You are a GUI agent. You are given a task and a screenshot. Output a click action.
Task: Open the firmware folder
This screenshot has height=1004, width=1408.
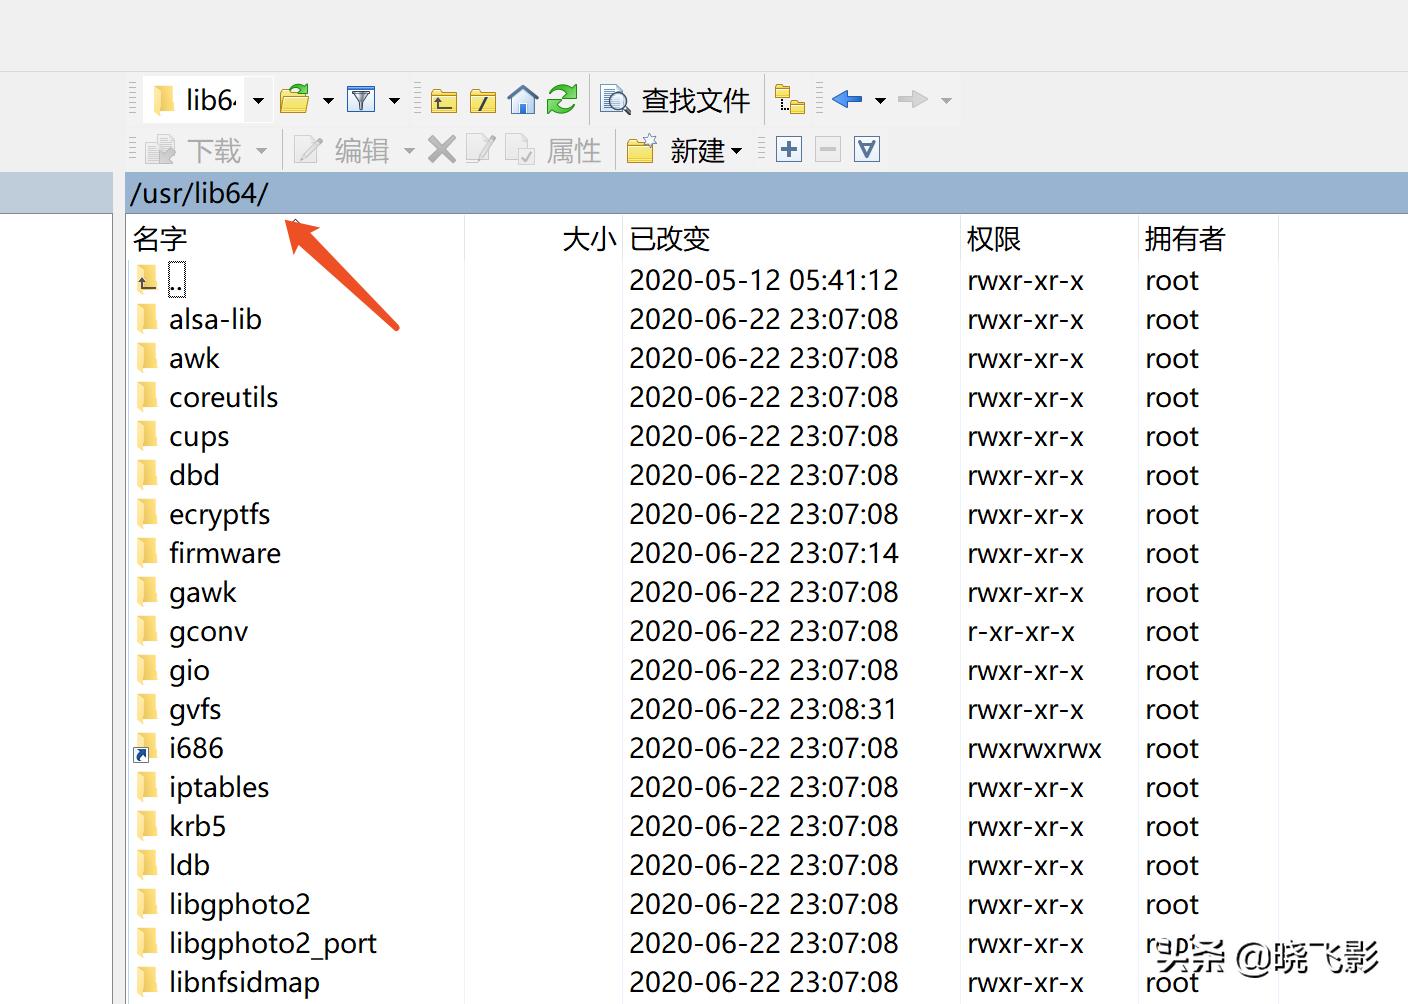click(224, 552)
